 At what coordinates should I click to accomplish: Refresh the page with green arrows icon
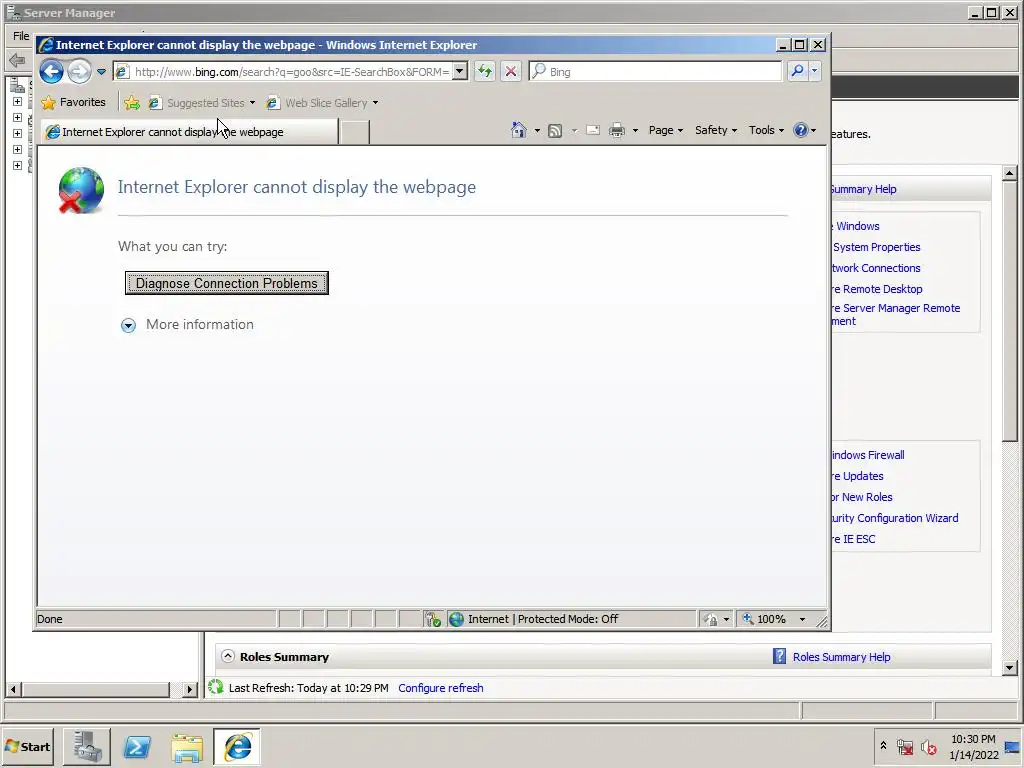click(485, 71)
